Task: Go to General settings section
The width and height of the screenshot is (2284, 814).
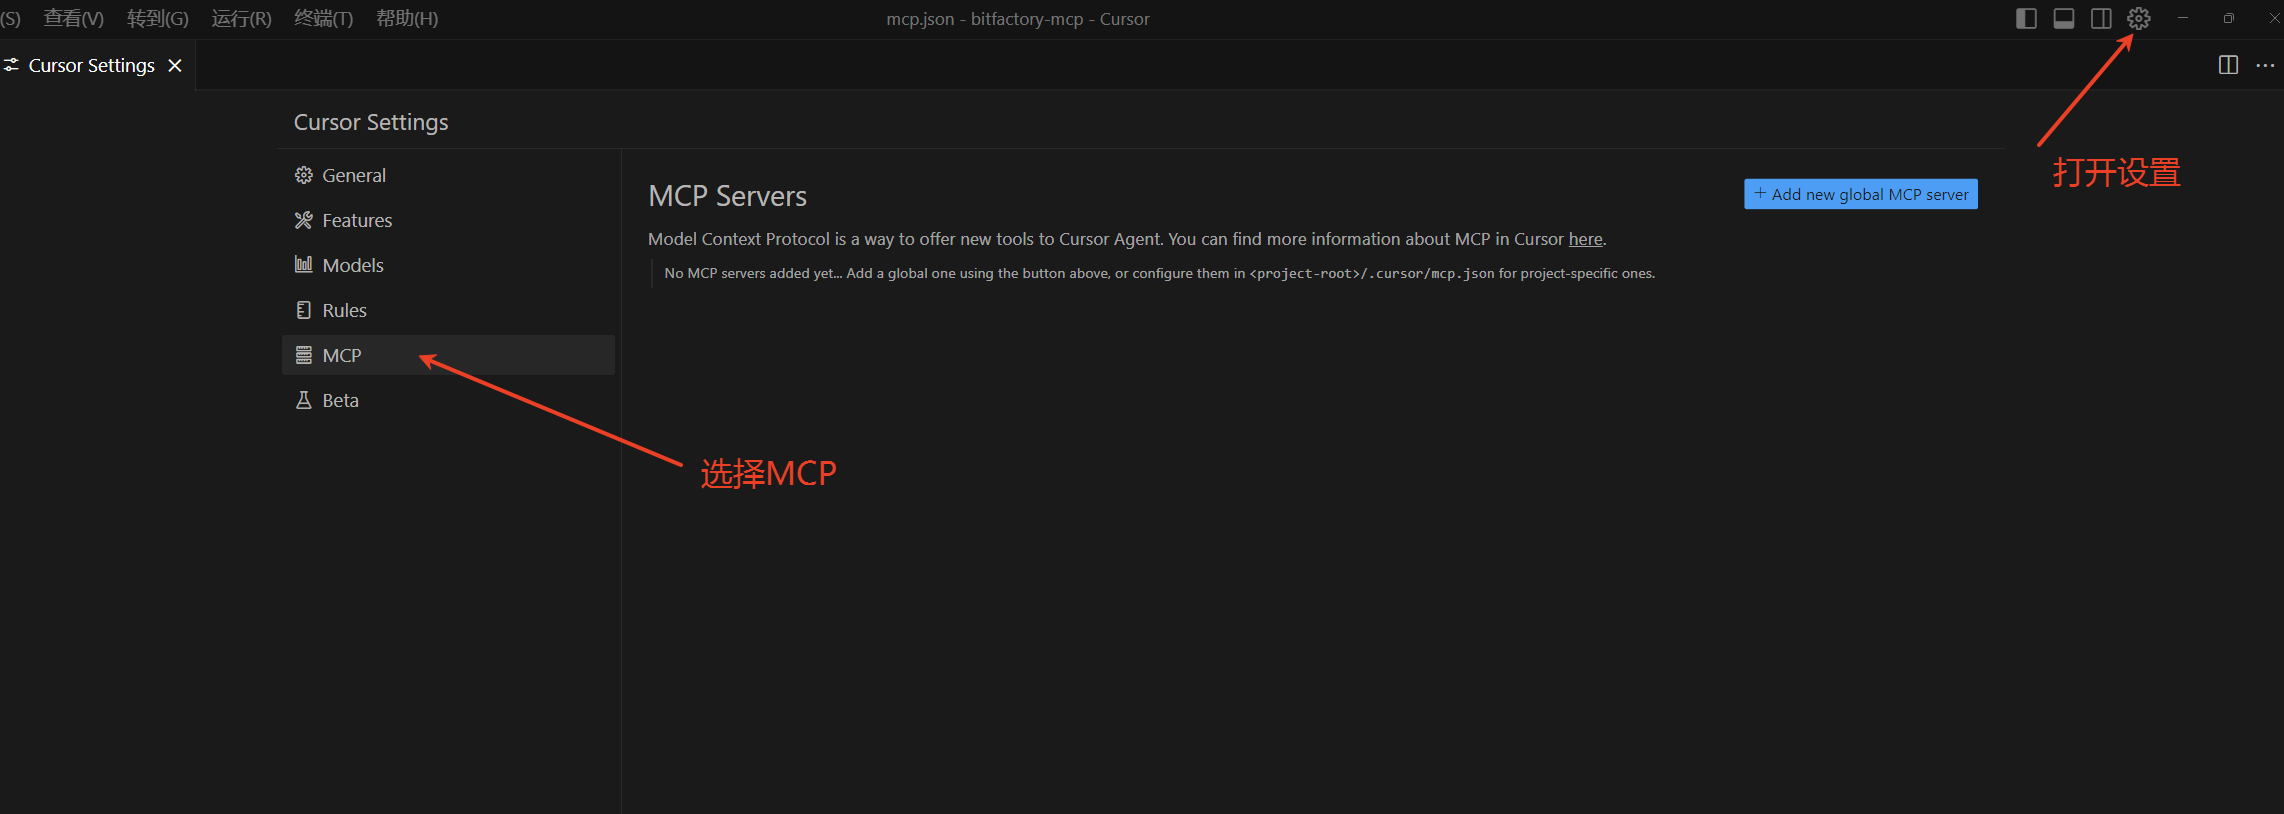Action: point(448,175)
